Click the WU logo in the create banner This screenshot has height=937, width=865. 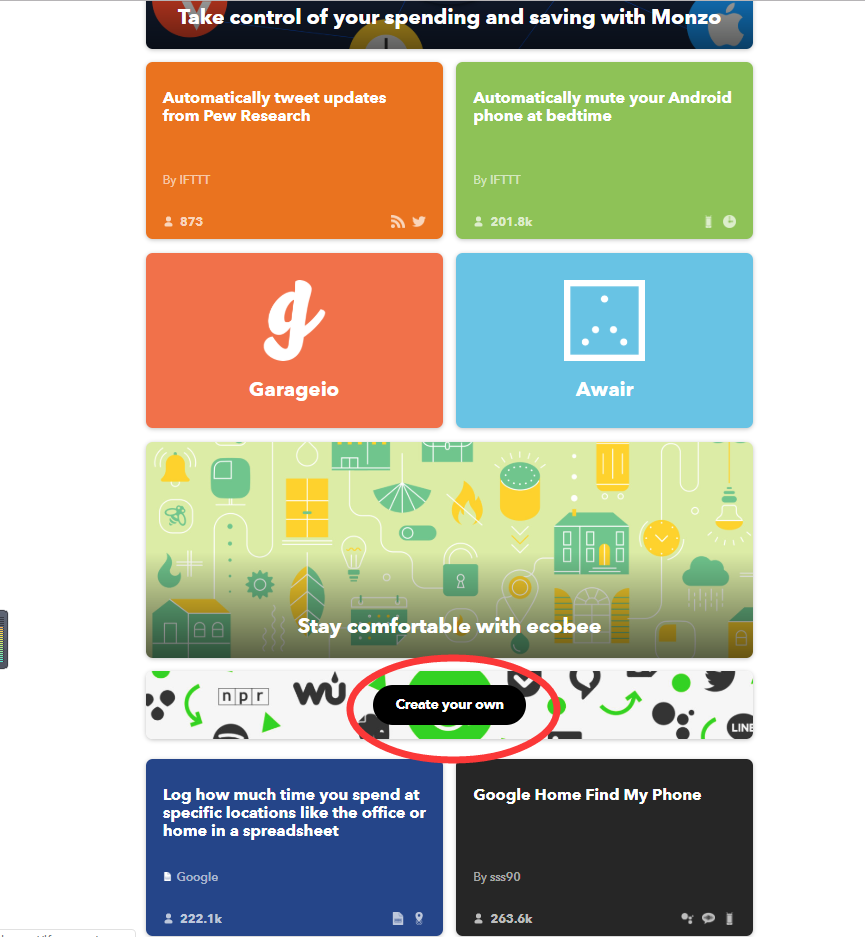(320, 690)
